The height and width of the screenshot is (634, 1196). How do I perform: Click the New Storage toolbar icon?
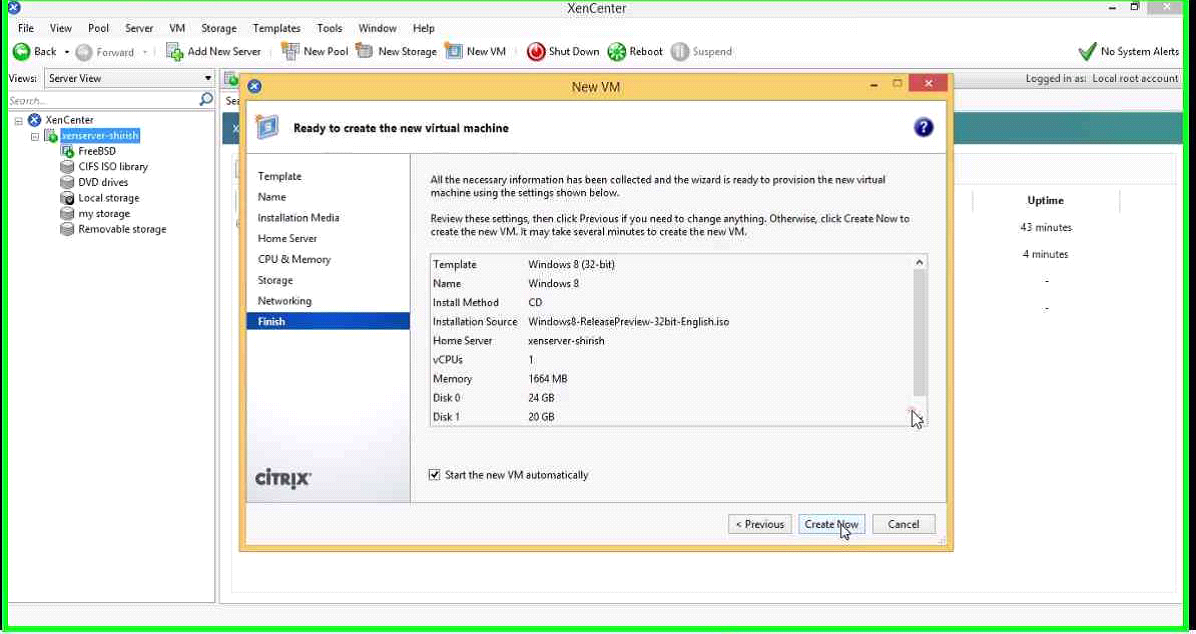pyautogui.click(x=365, y=51)
